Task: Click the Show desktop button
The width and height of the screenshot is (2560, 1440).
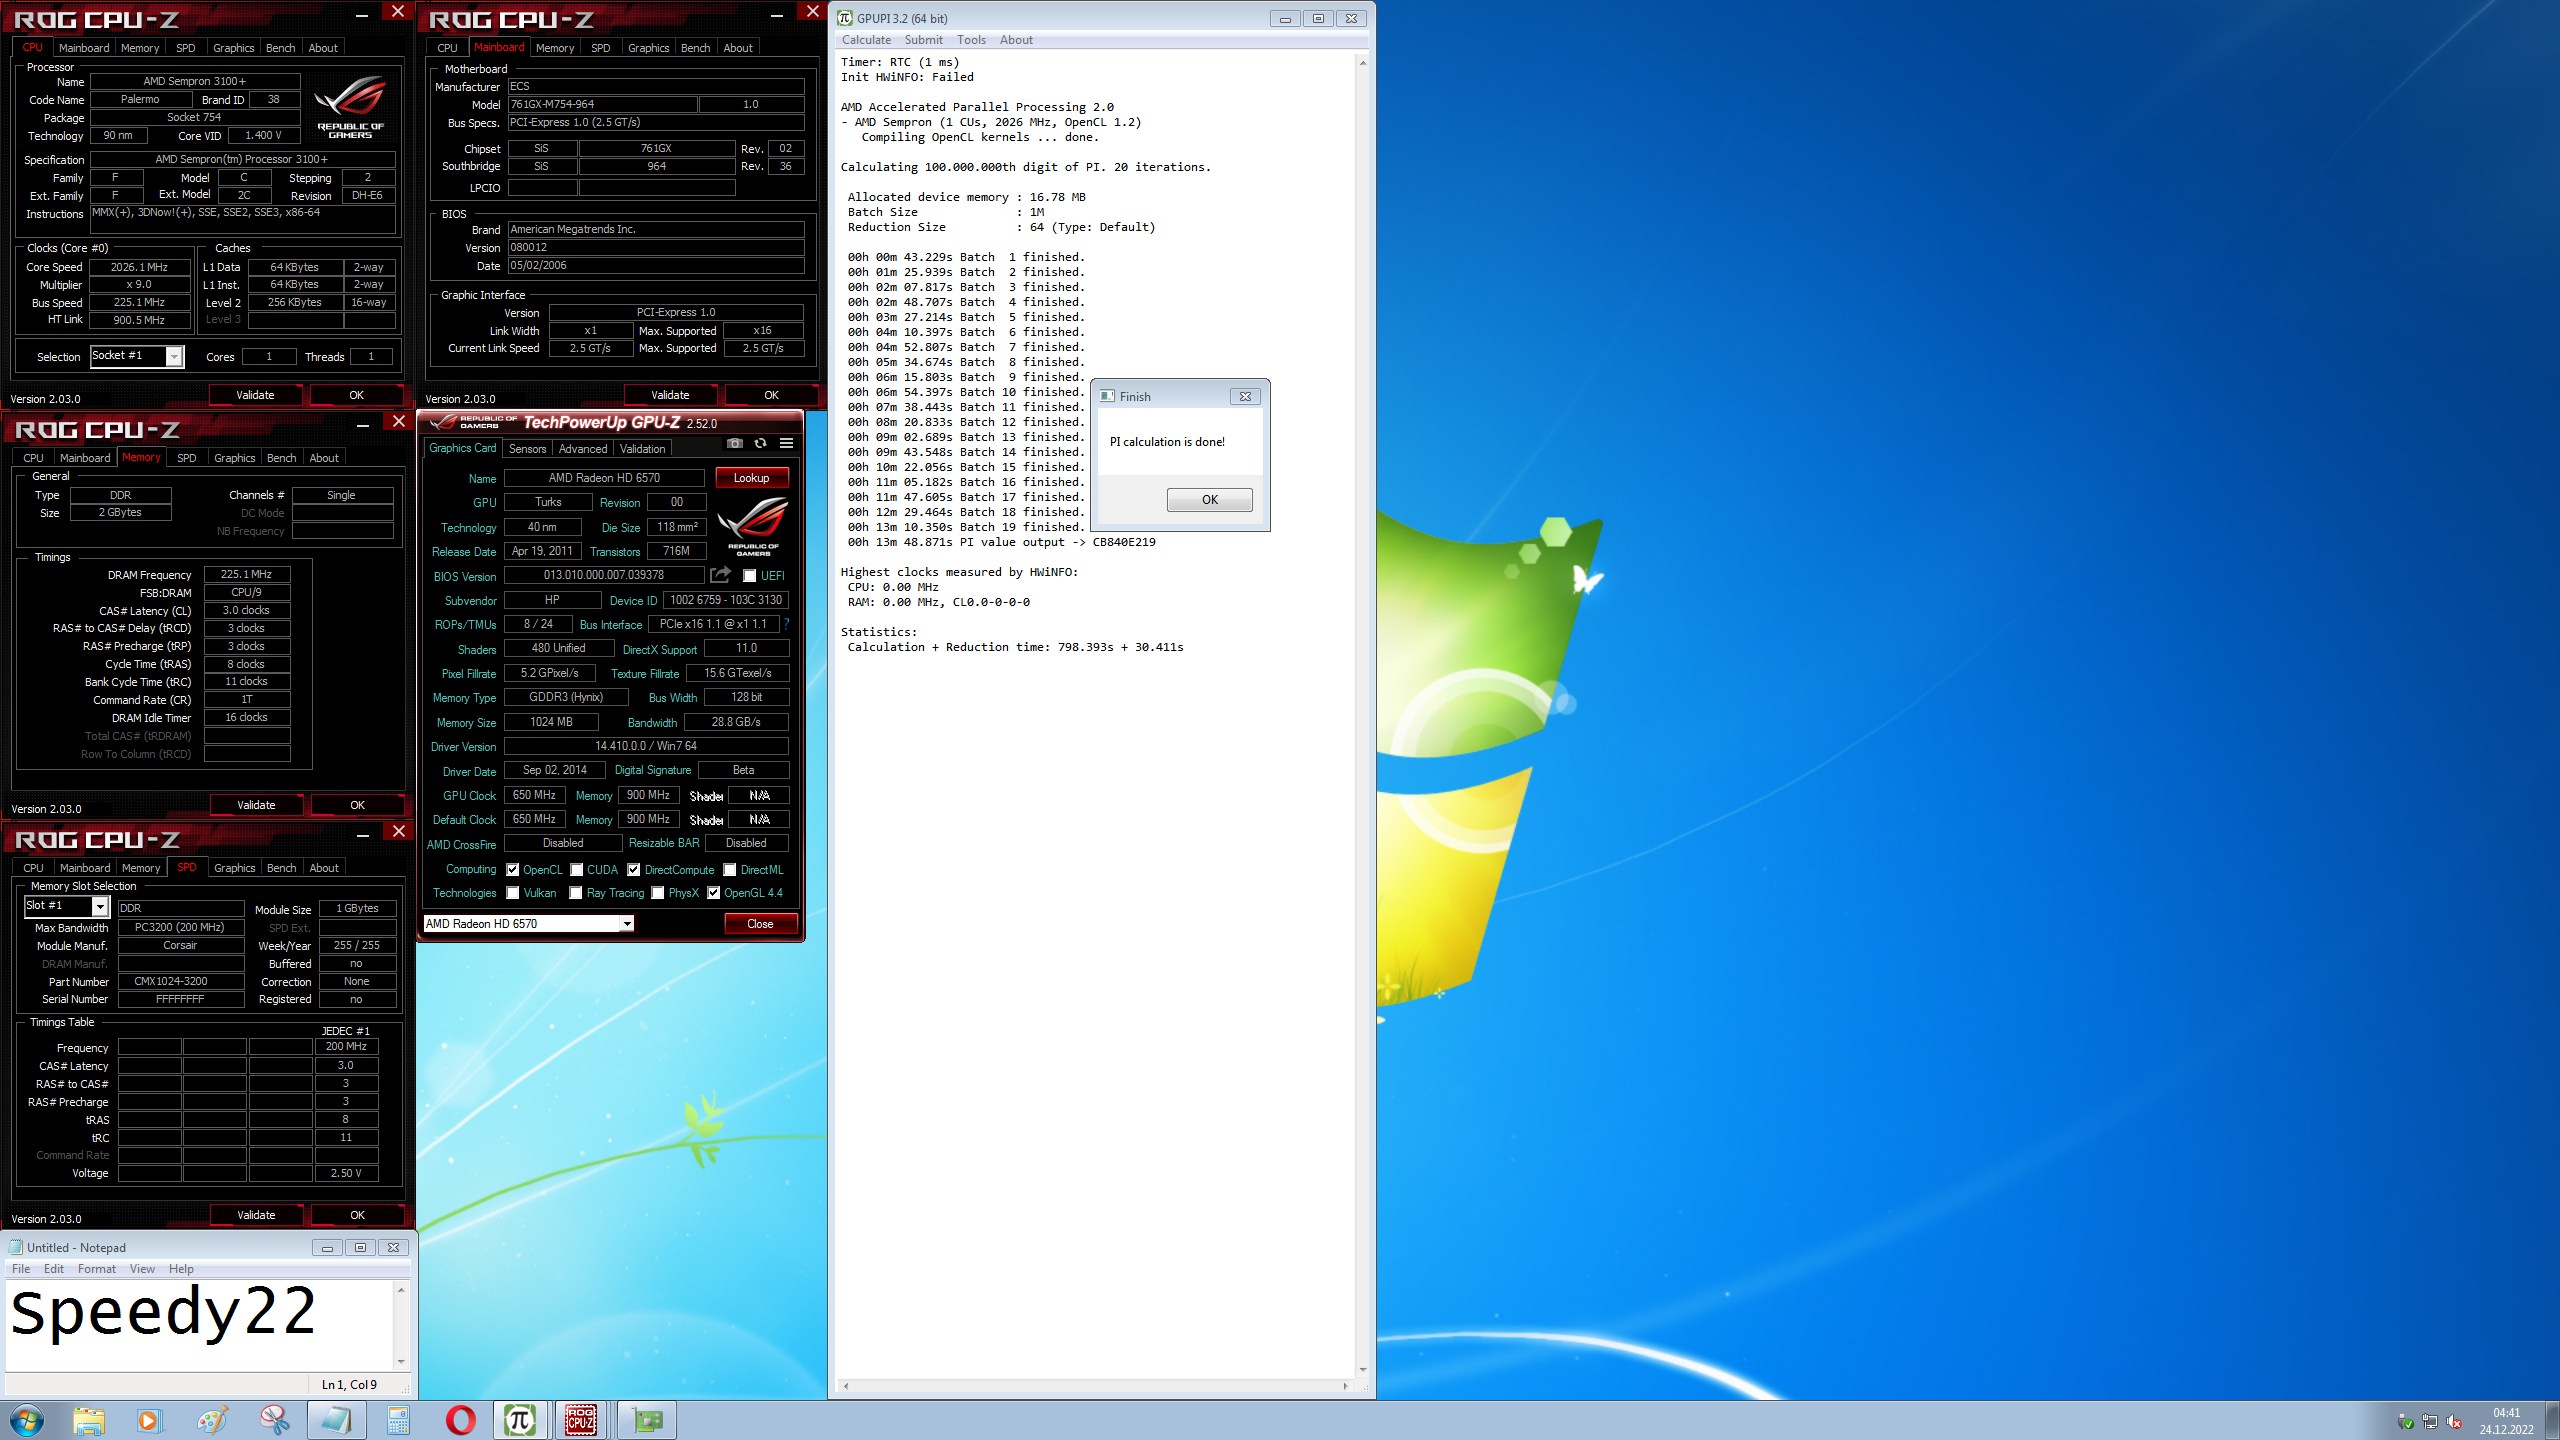Action: 2553,1421
